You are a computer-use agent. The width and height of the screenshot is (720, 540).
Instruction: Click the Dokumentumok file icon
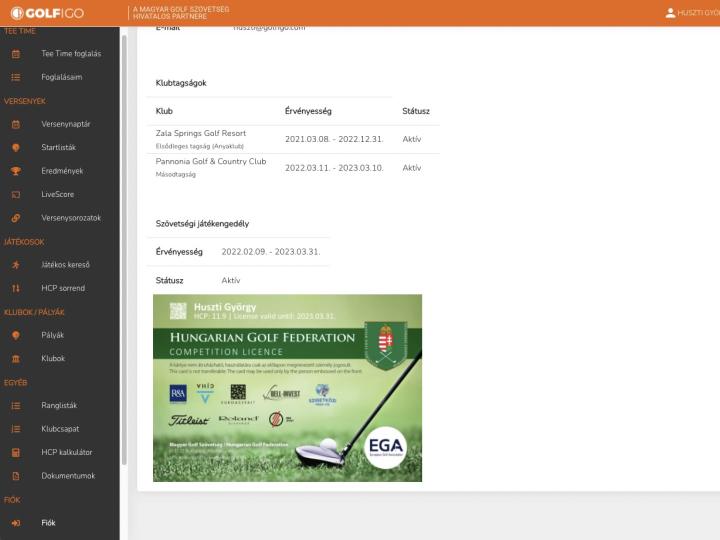pos(16,476)
